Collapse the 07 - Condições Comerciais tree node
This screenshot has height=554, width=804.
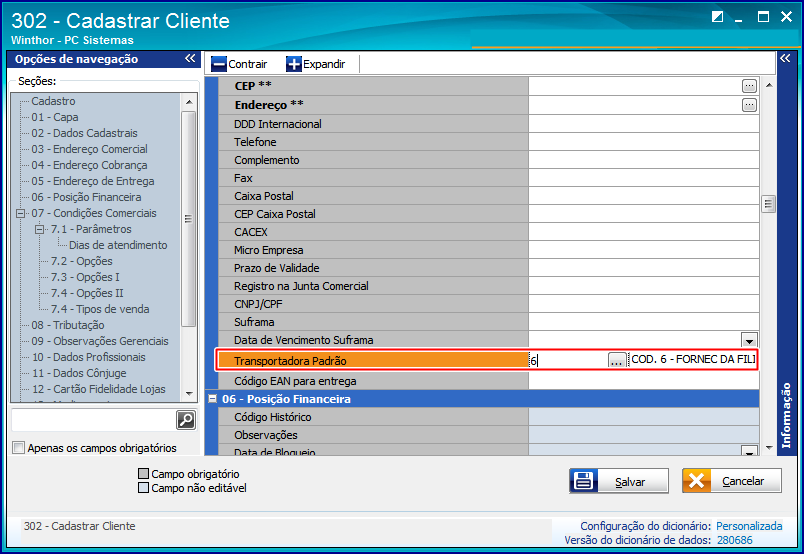(x=21, y=213)
